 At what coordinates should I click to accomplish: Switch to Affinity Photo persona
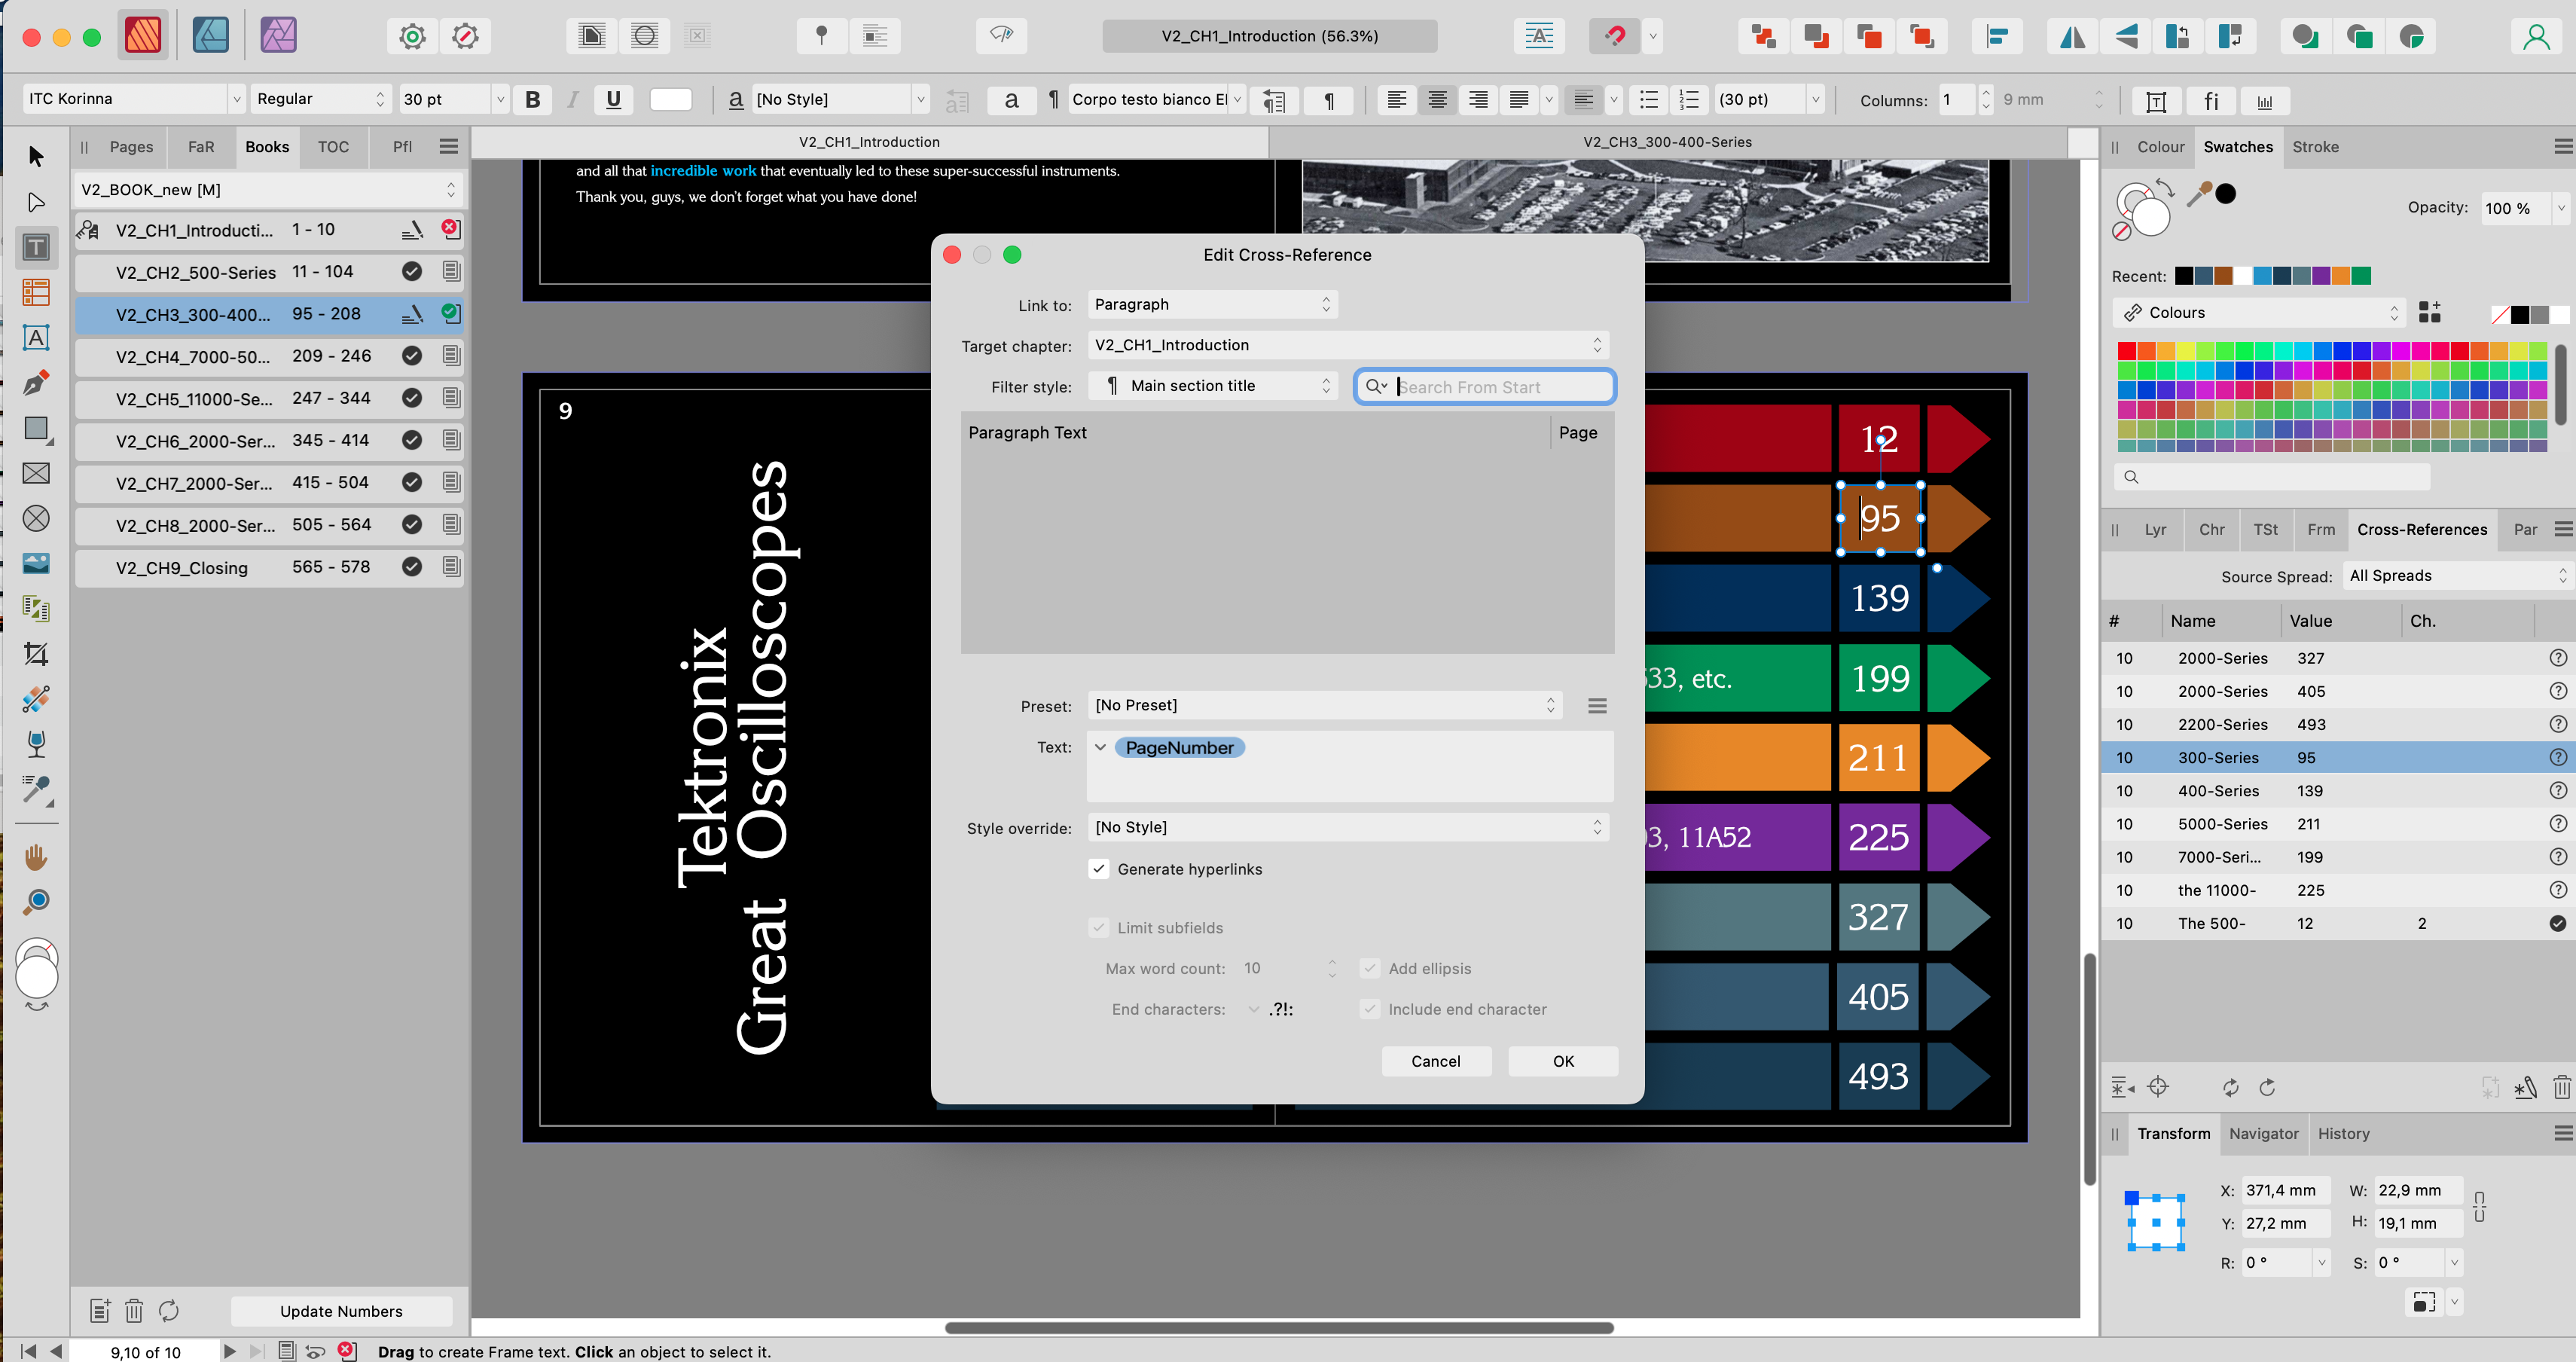(278, 36)
